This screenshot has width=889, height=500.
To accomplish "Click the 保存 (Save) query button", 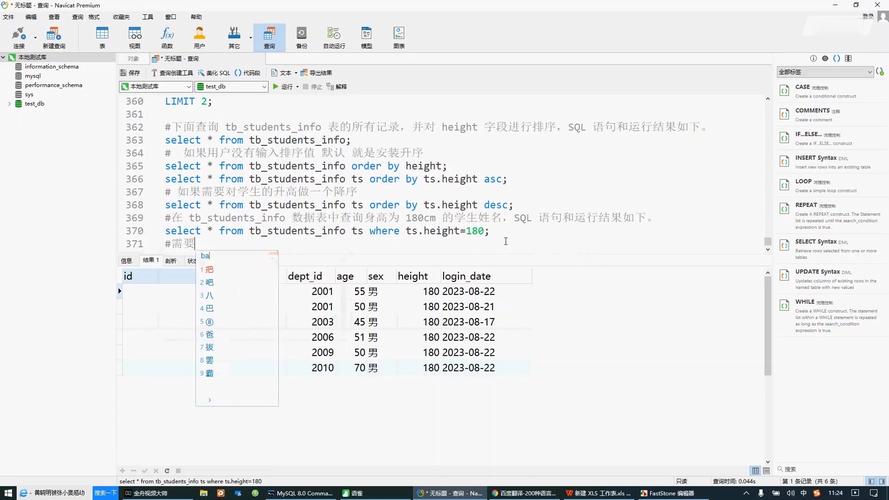I will 130,73.
